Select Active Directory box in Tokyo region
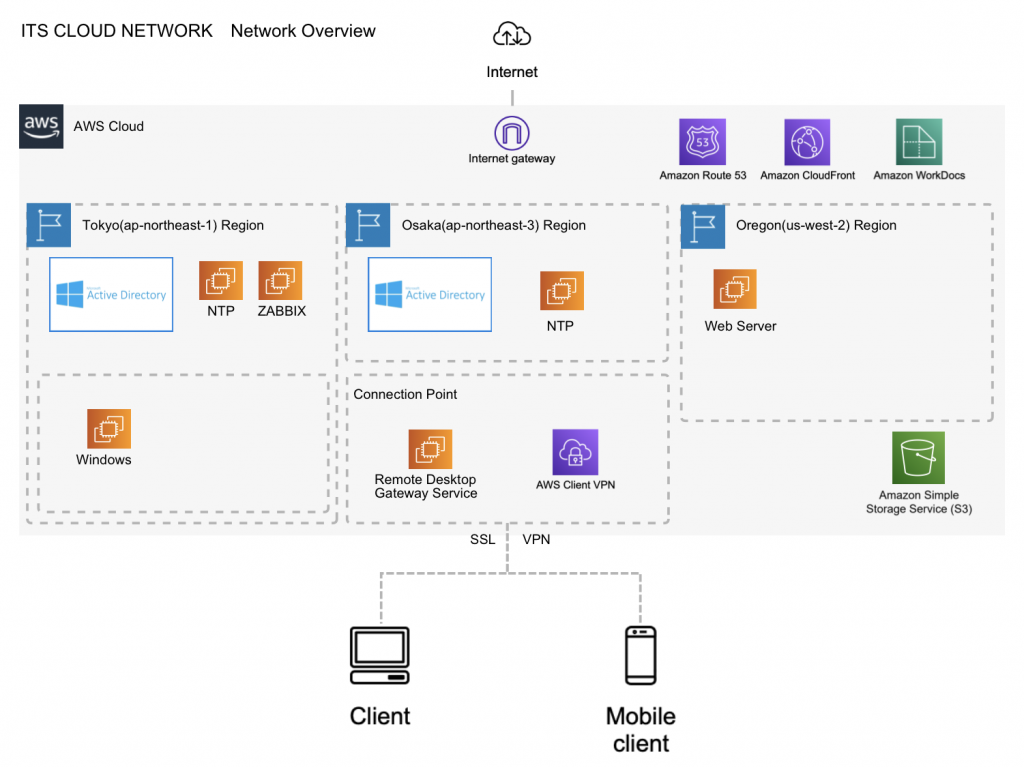Viewport: 1024px width, 767px height. [x=111, y=295]
